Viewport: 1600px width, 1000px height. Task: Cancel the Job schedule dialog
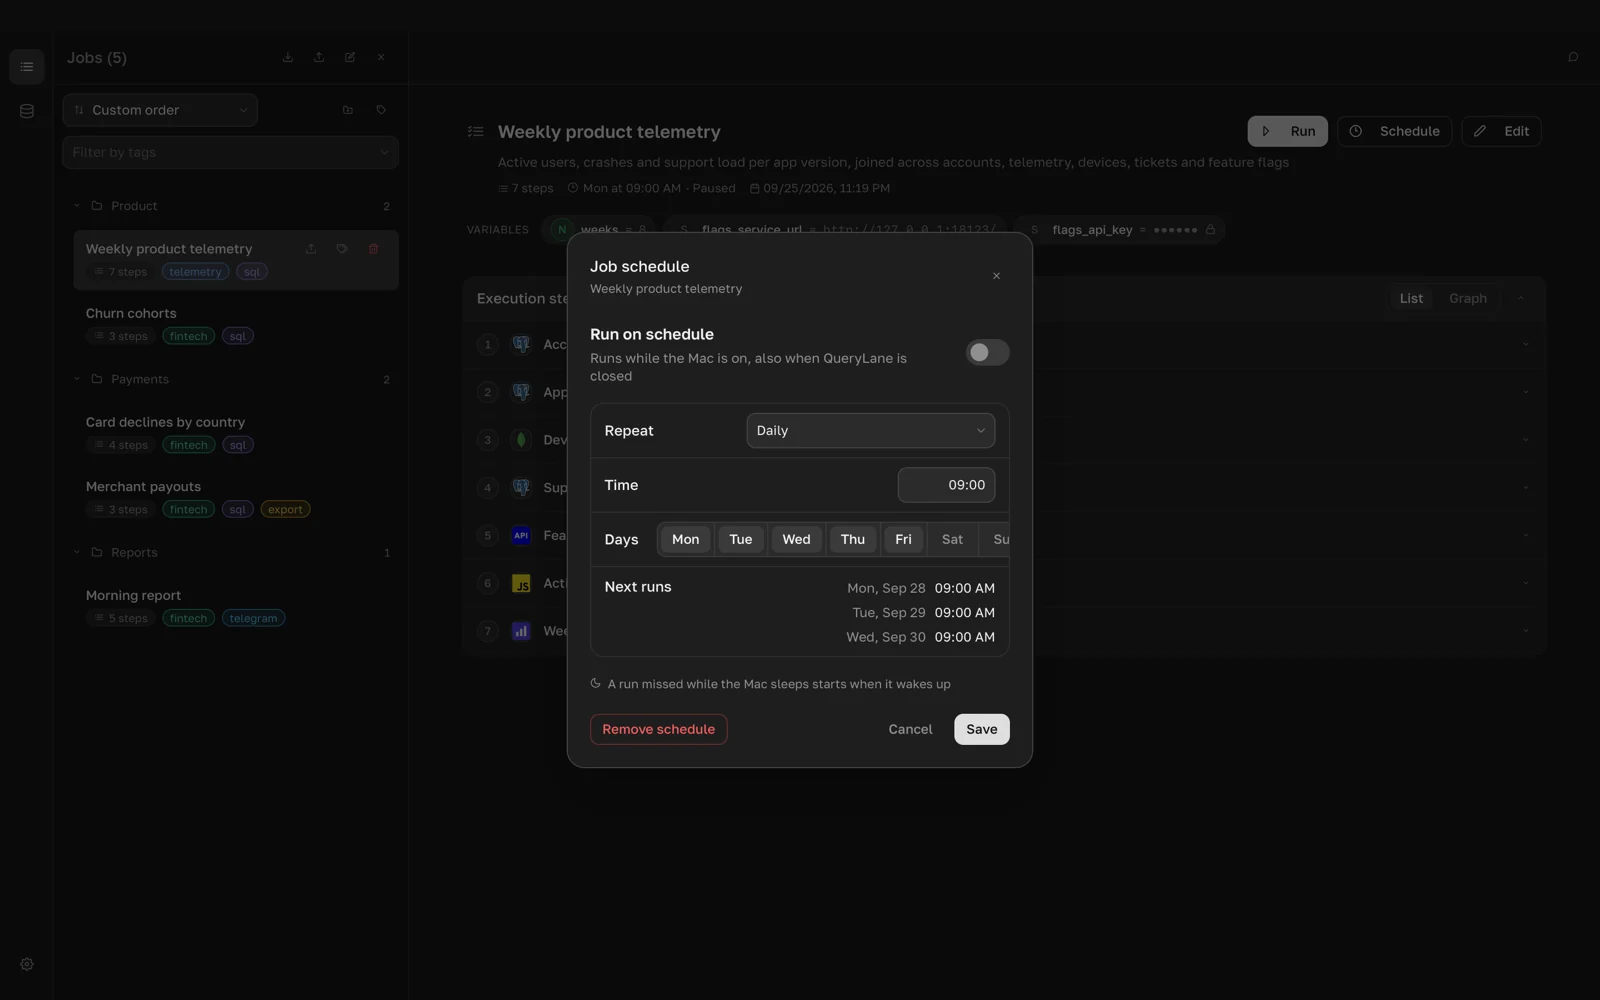coord(910,729)
